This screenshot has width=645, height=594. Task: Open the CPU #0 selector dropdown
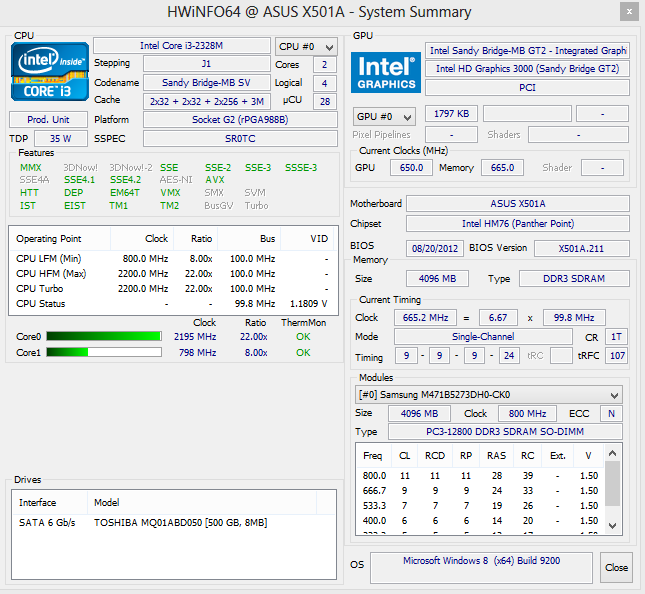click(x=306, y=47)
